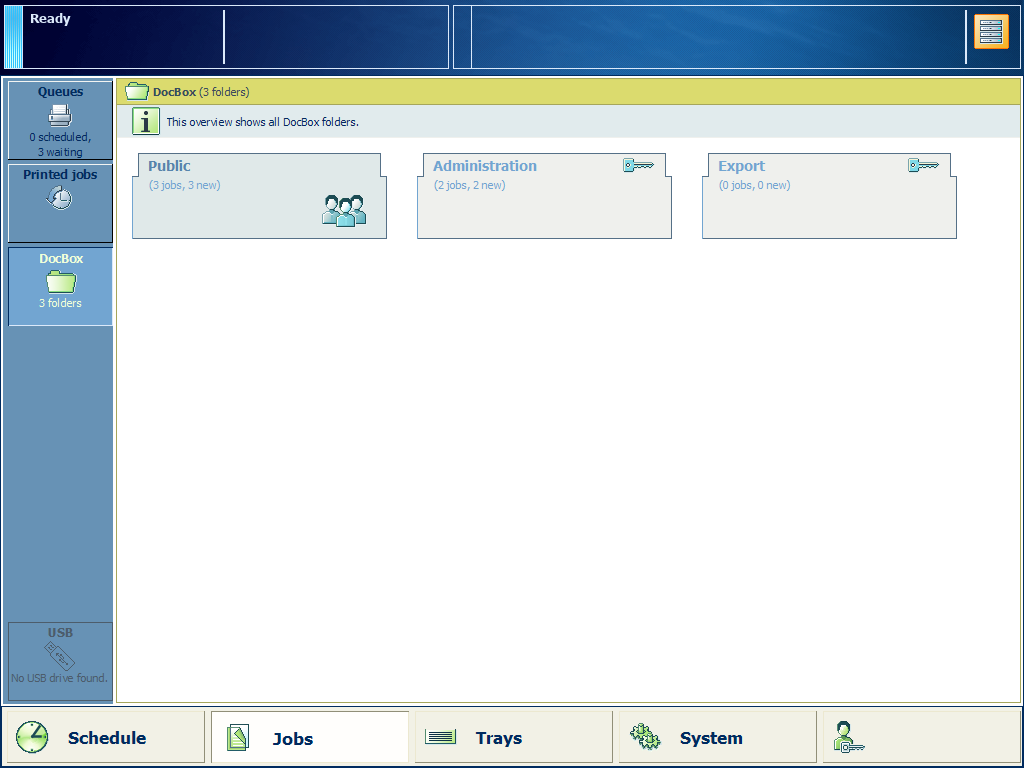Click the DocBox folder icon in the header
Image resolution: width=1024 pixels, height=768 pixels.
click(x=136, y=91)
